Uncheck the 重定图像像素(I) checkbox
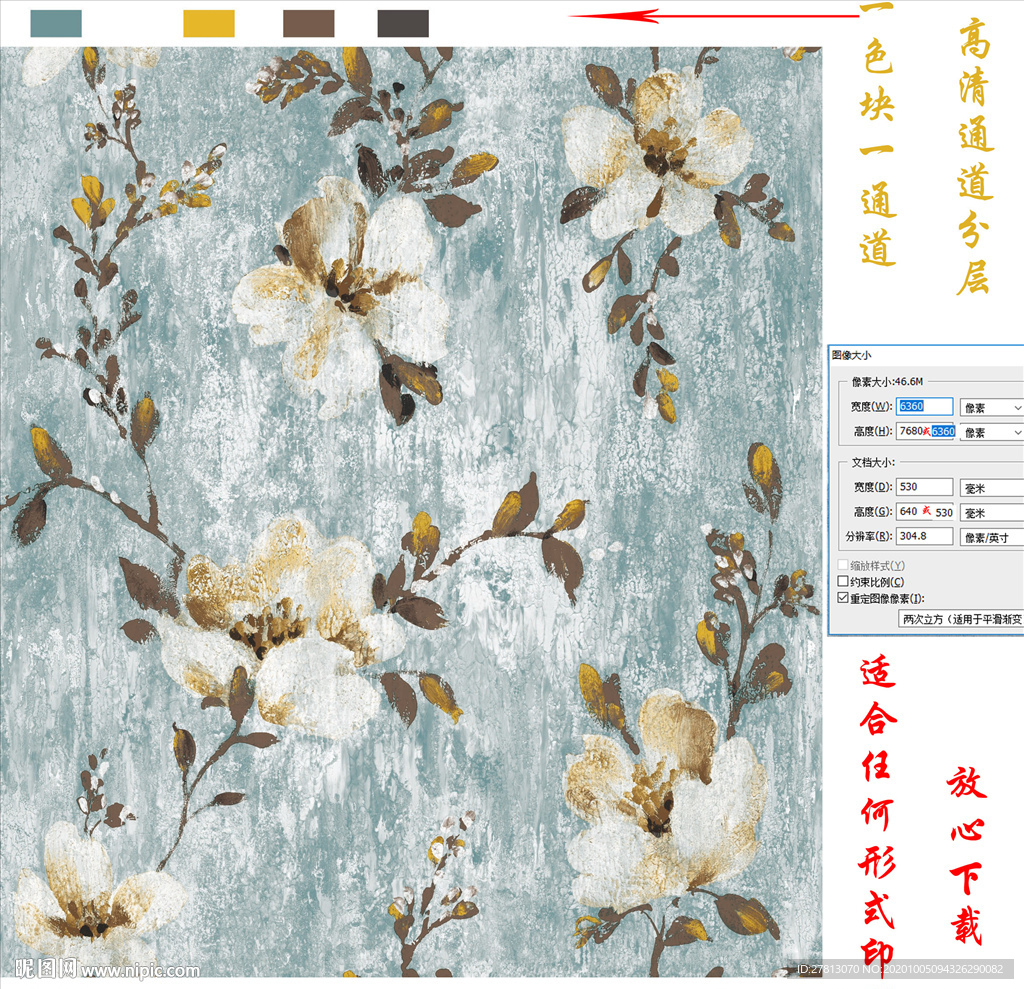 point(843,598)
